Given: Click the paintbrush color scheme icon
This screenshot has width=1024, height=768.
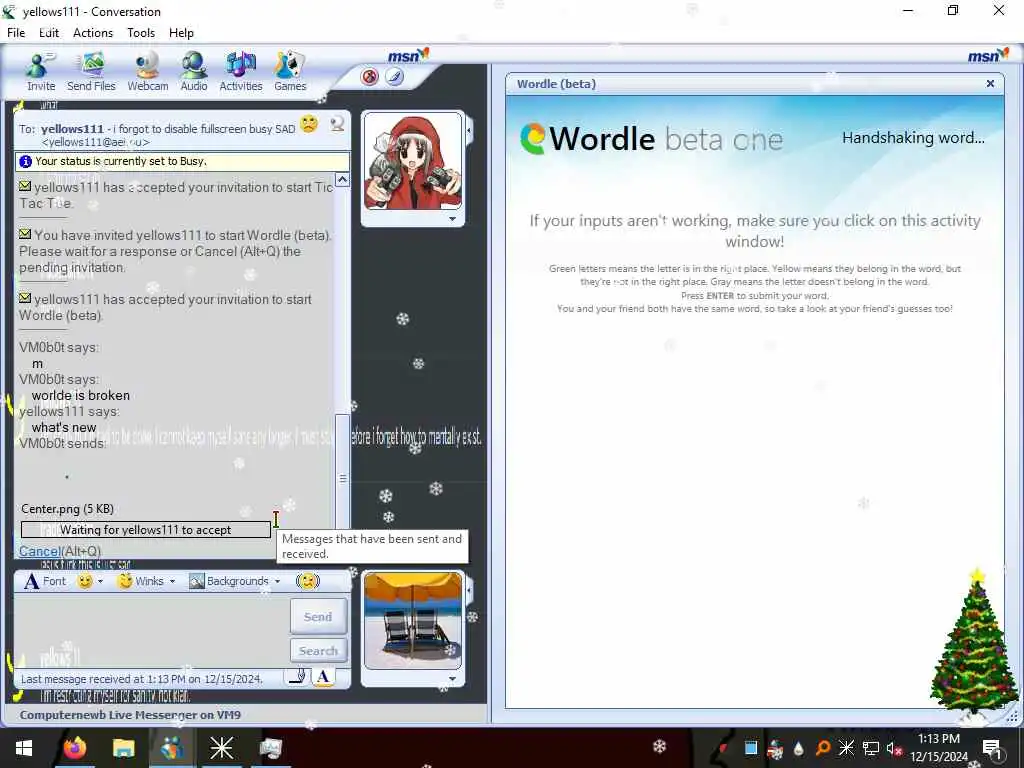Looking at the screenshot, I should 394,77.
